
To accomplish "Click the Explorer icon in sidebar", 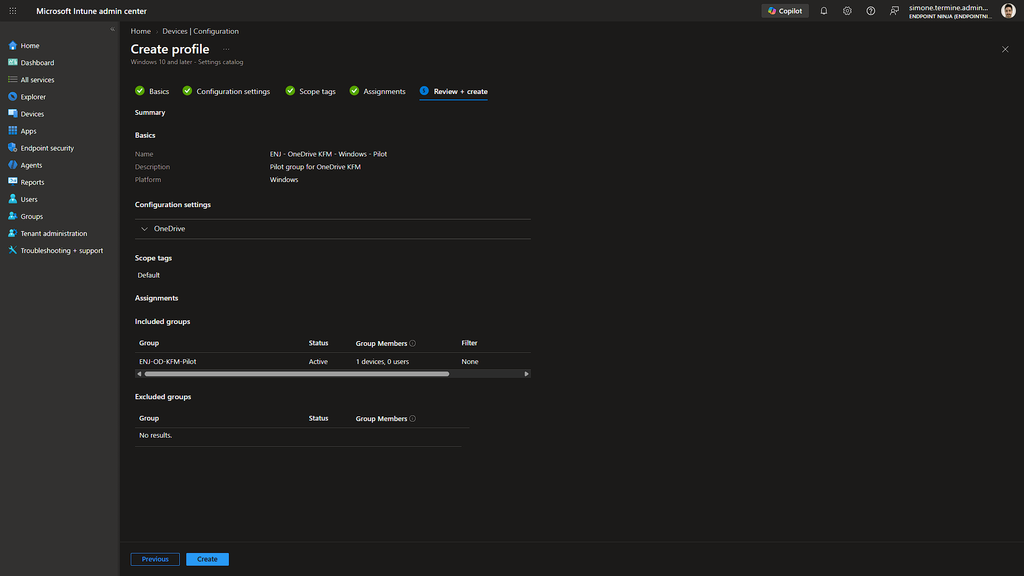I will 12,97.
